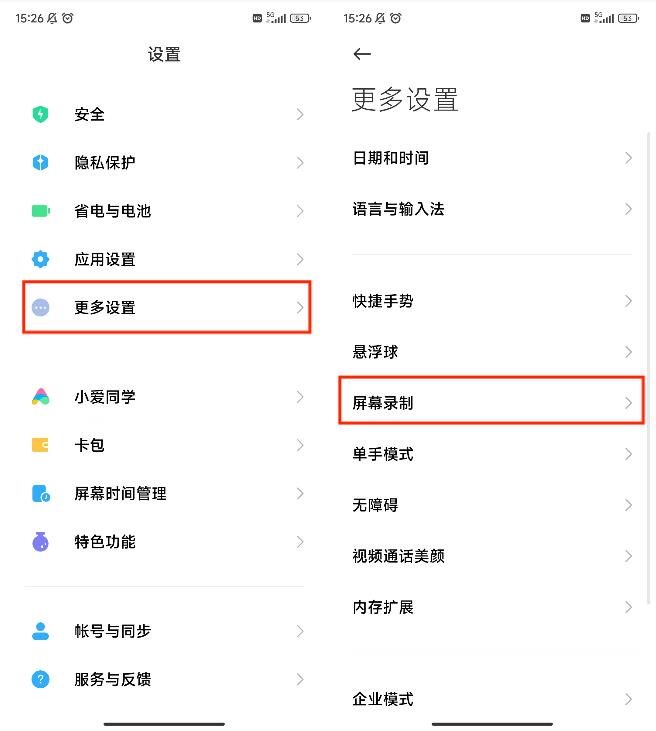Go back using the left arrow
656x731 pixels.
tap(362, 54)
